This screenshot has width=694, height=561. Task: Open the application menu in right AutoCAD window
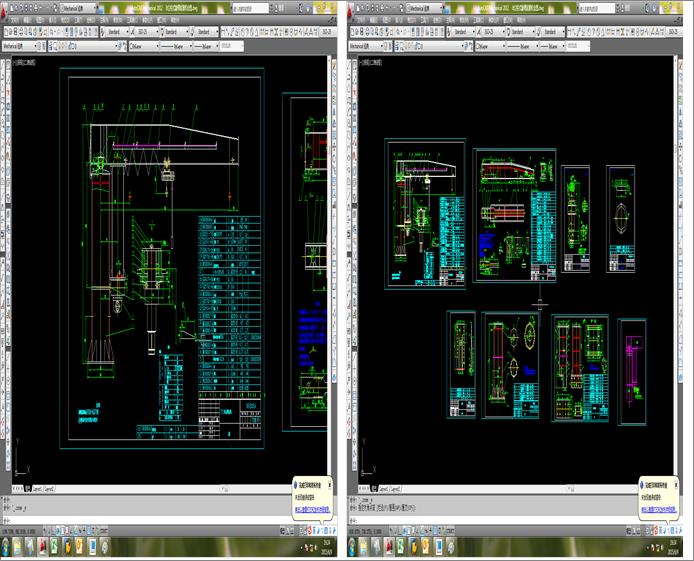(350, 10)
